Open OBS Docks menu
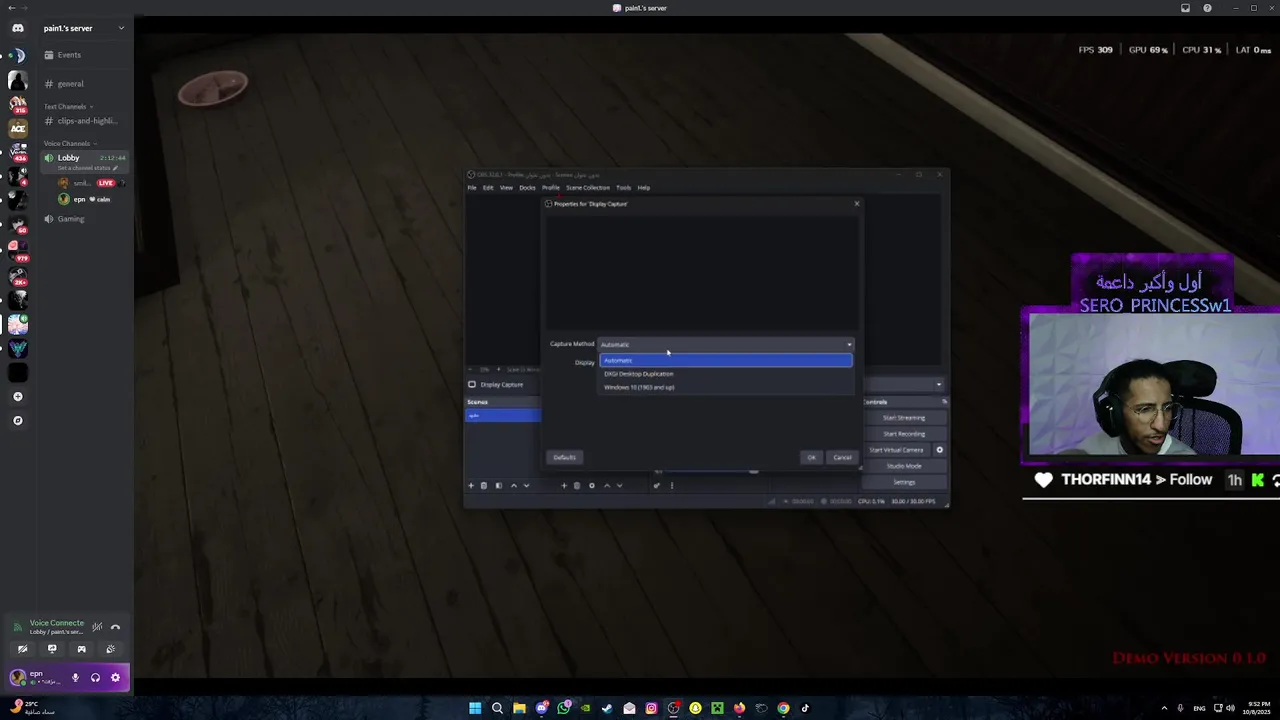 coord(527,188)
